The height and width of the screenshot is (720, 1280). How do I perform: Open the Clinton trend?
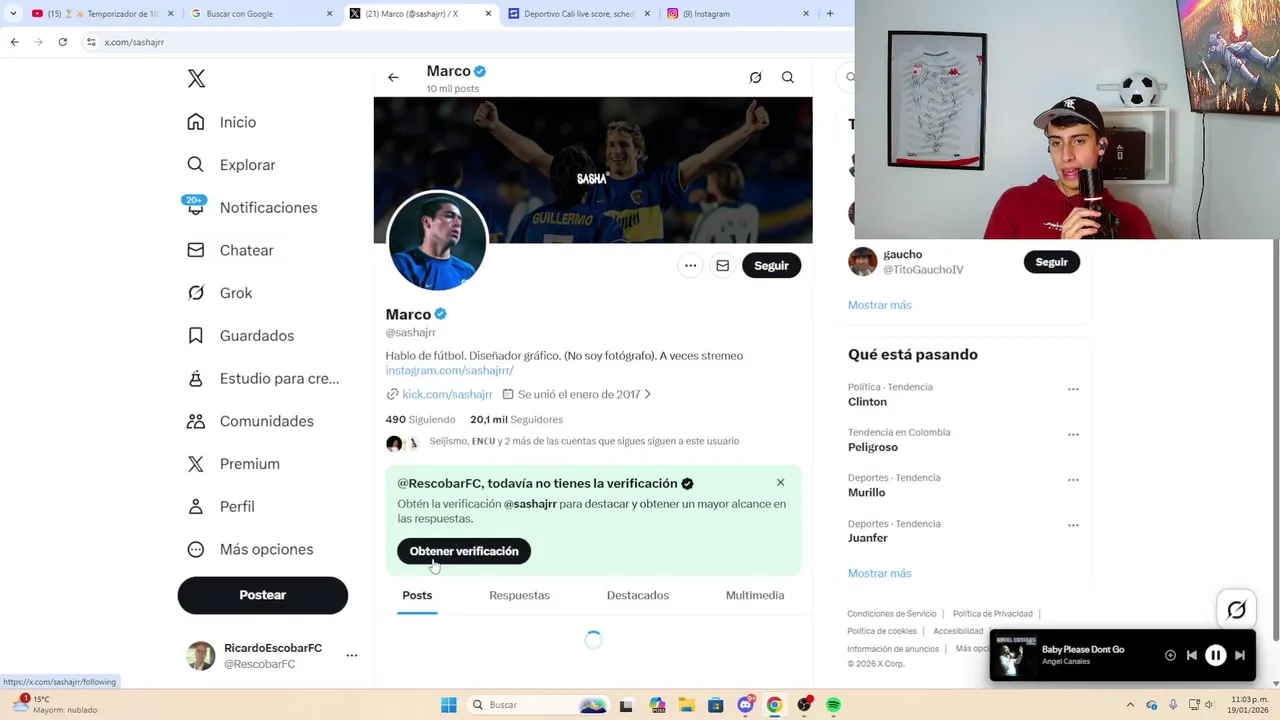click(867, 402)
